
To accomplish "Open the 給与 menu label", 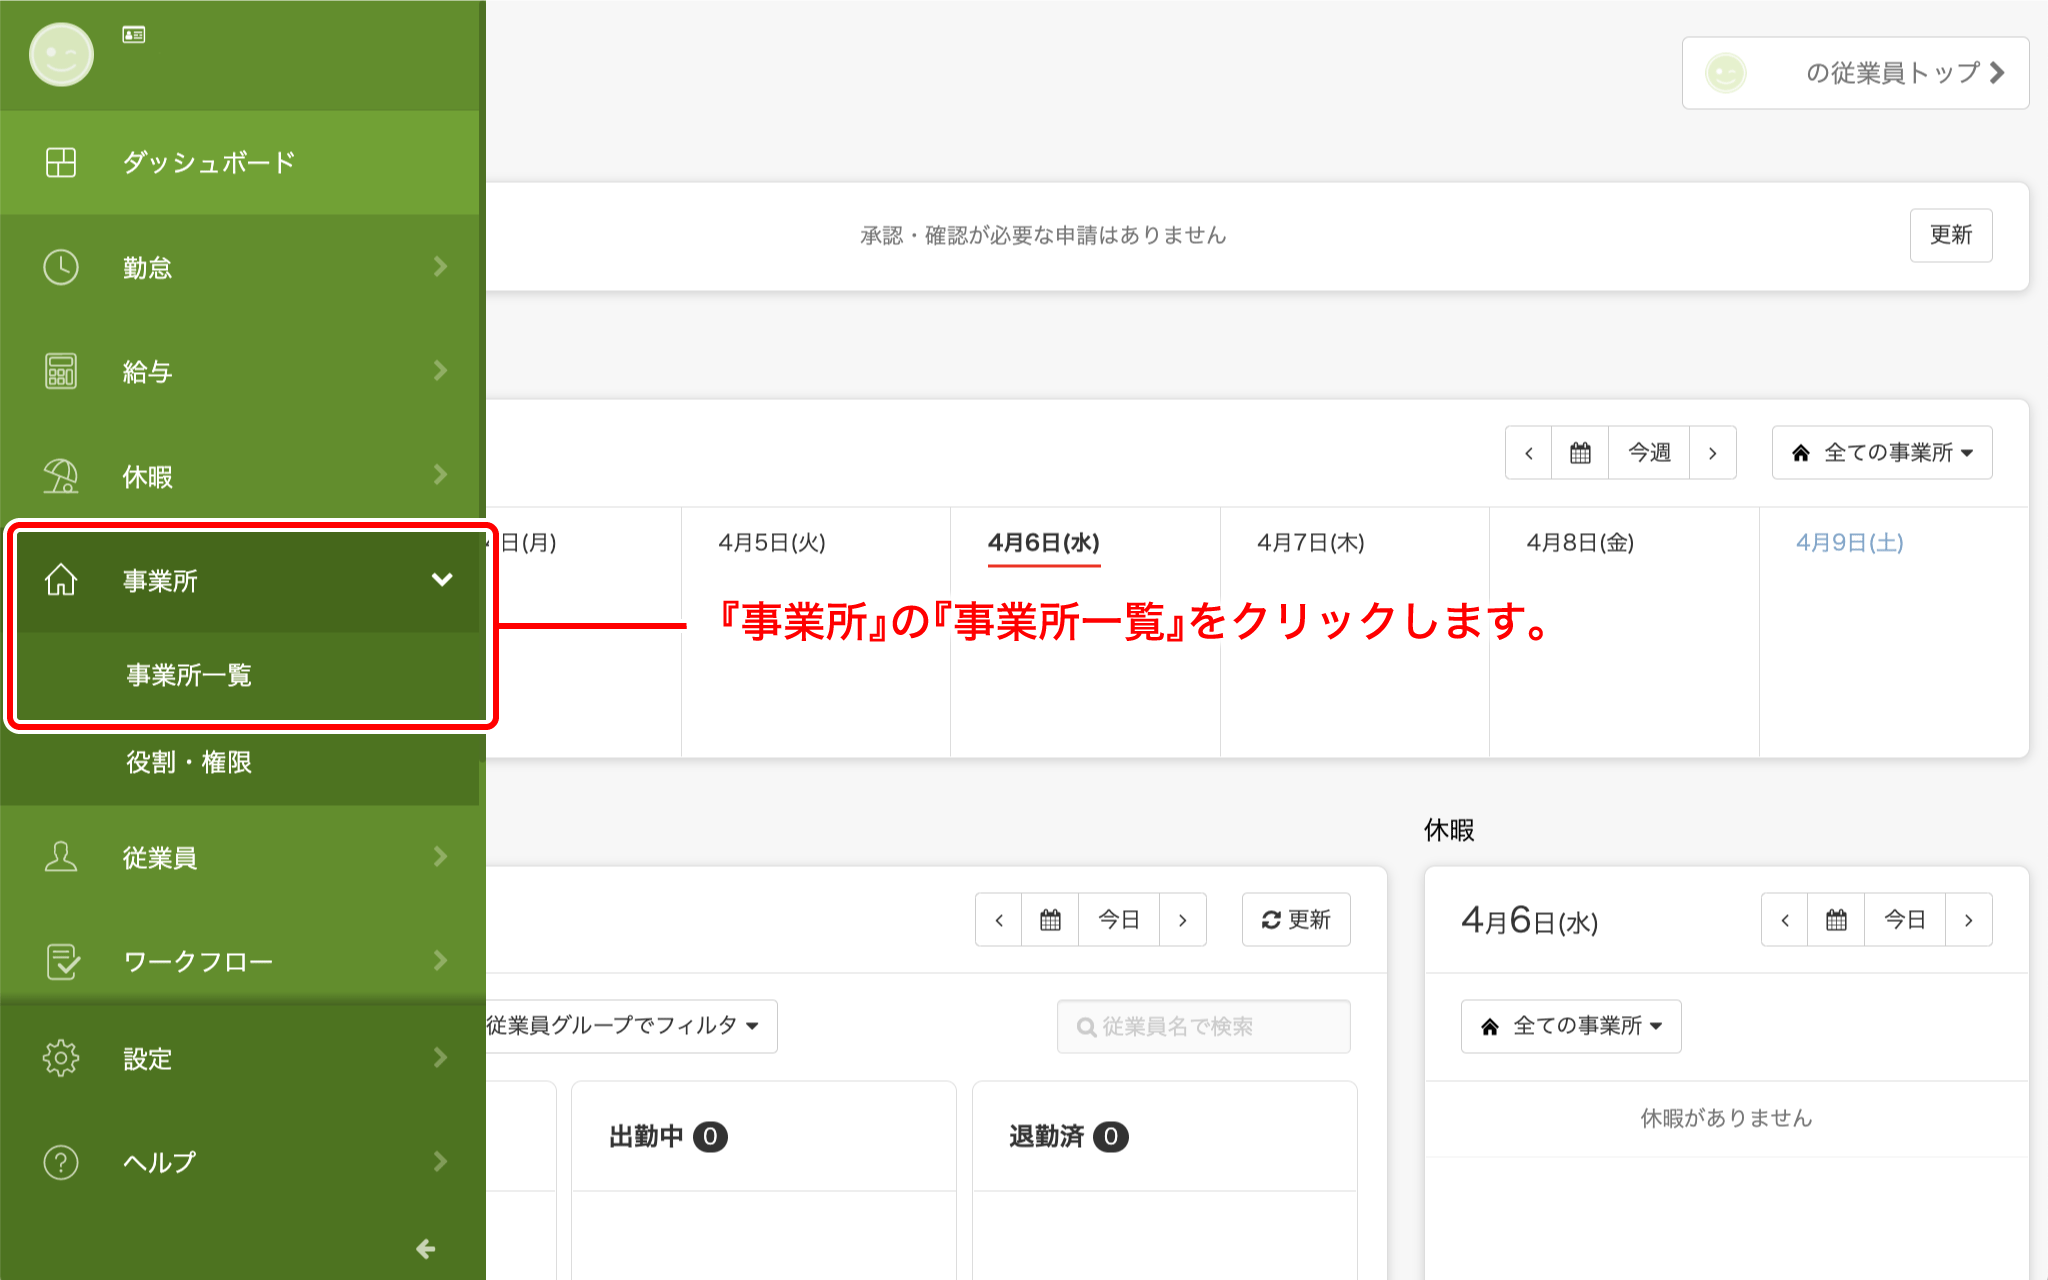I will (148, 371).
